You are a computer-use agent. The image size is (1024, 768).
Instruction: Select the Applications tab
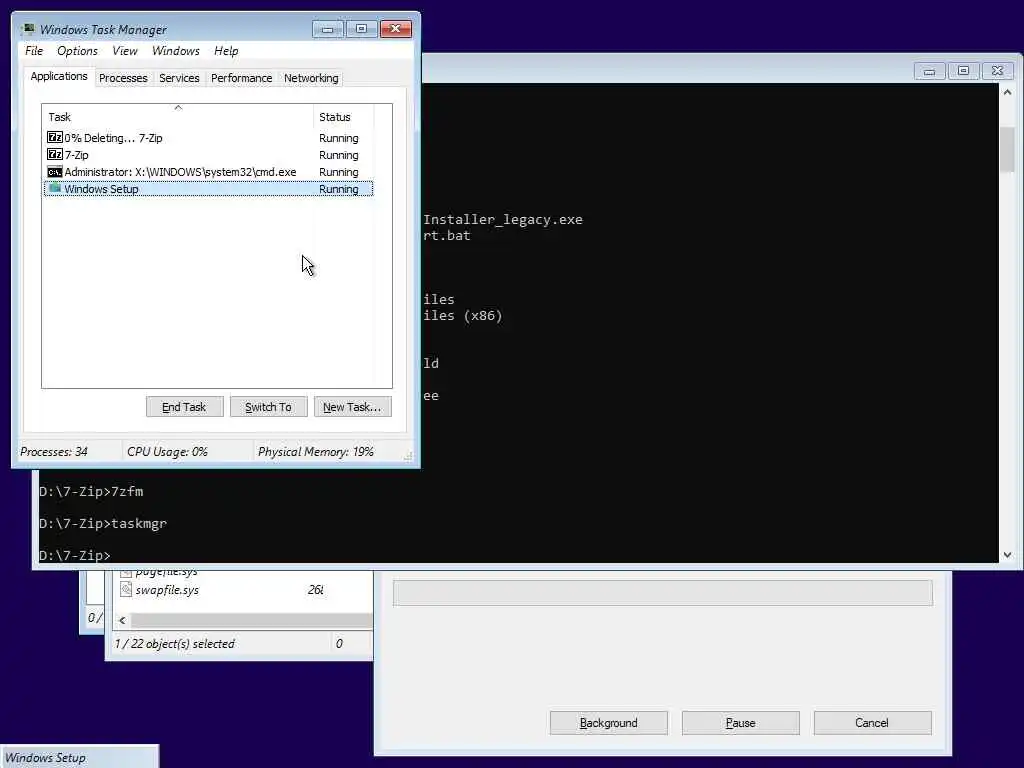[x=59, y=76]
